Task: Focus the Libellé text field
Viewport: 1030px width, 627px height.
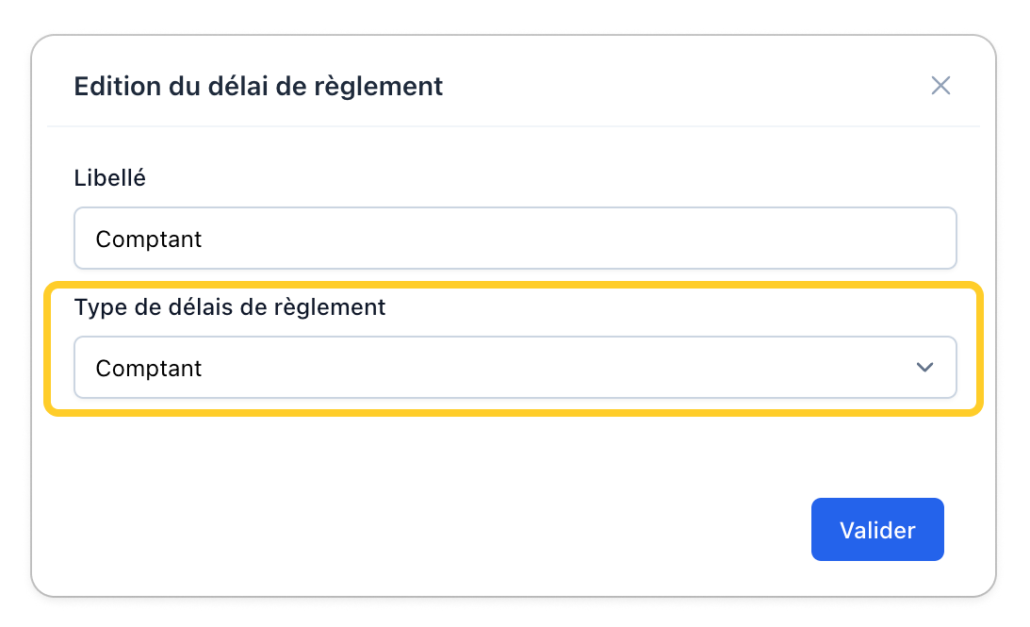Action: coord(515,239)
